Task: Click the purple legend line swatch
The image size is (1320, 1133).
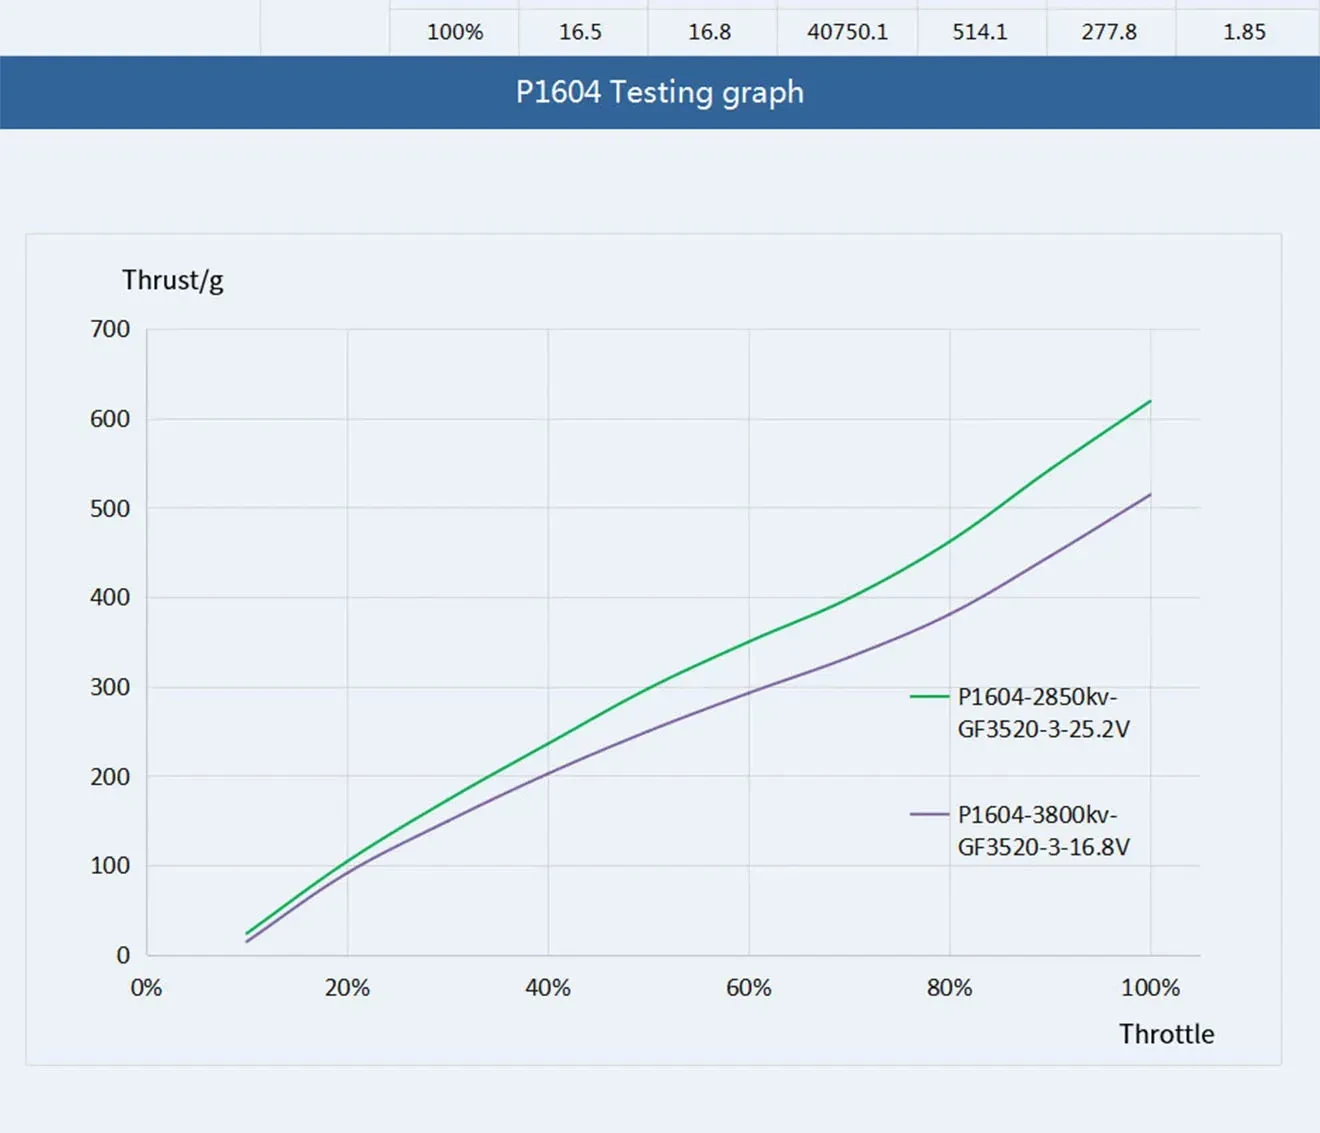Action: tap(928, 814)
